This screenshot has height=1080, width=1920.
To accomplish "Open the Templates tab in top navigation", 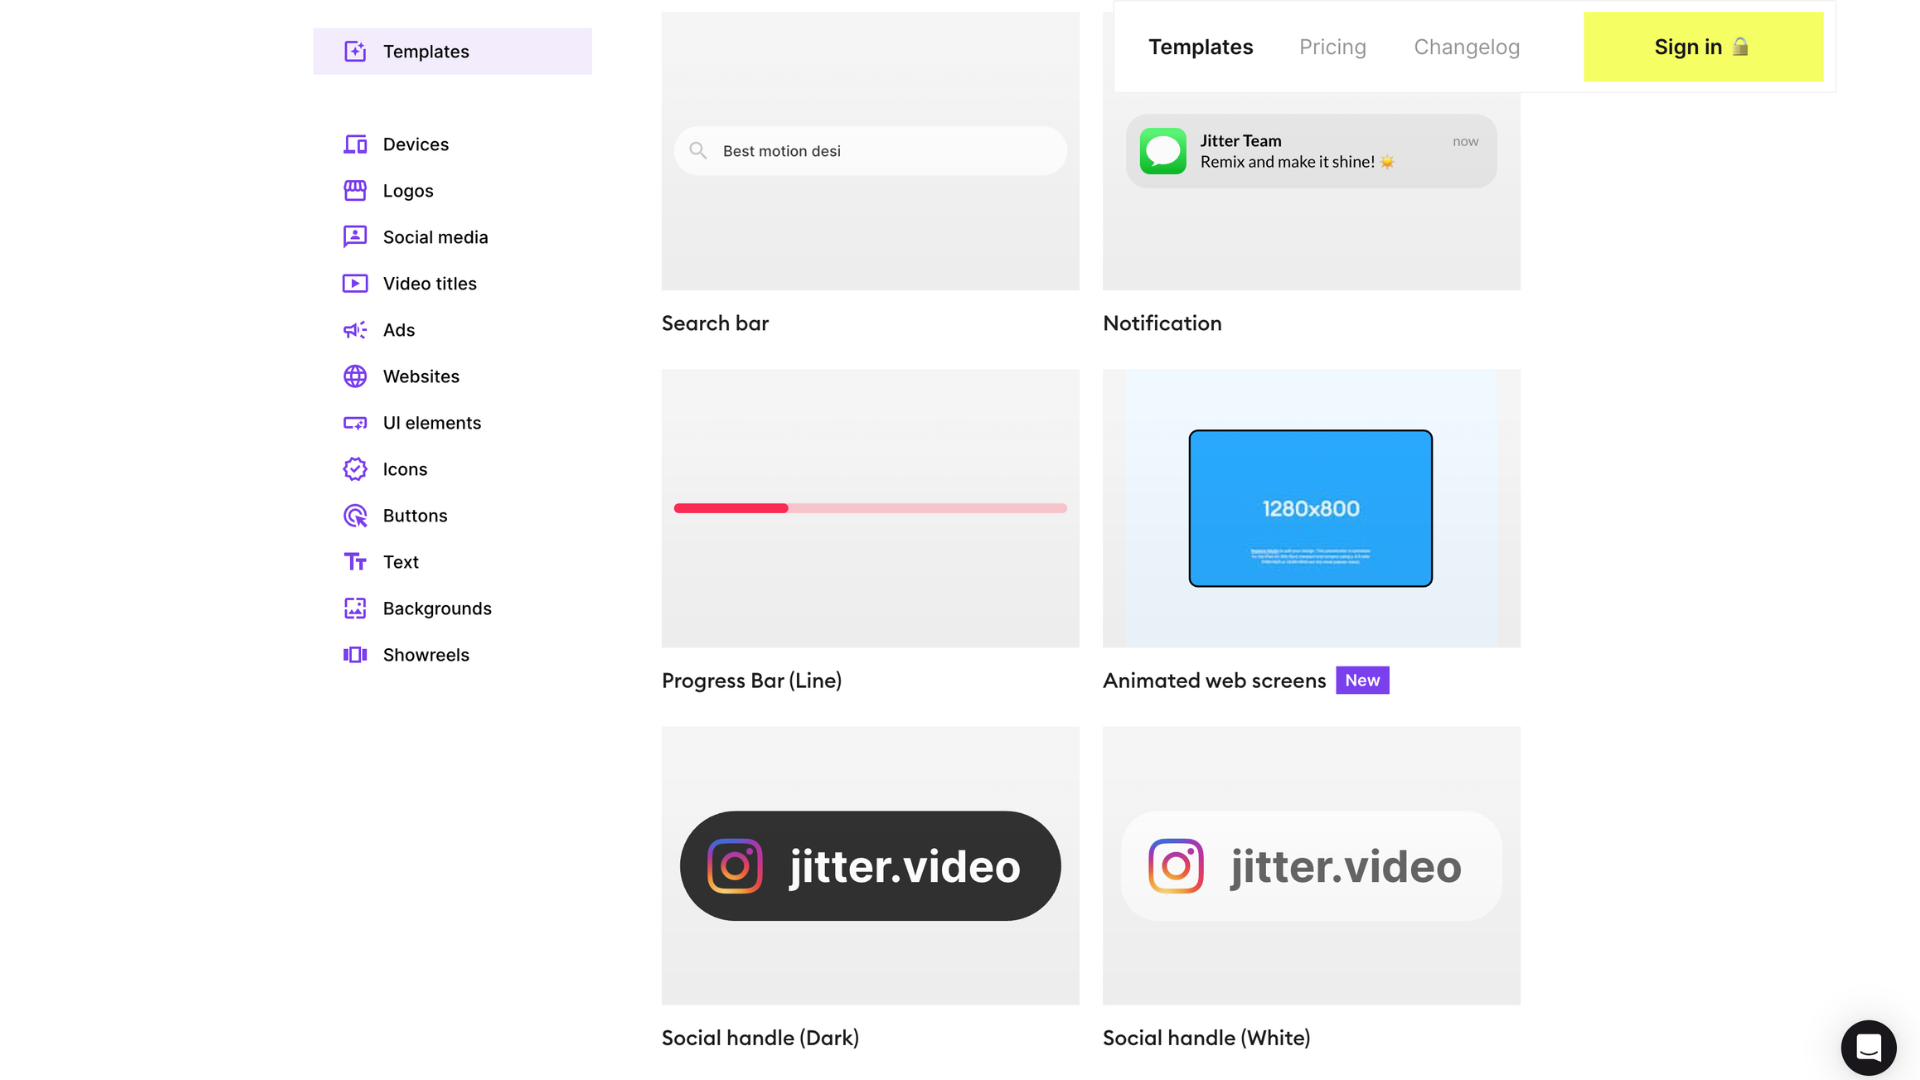I will (x=1200, y=47).
